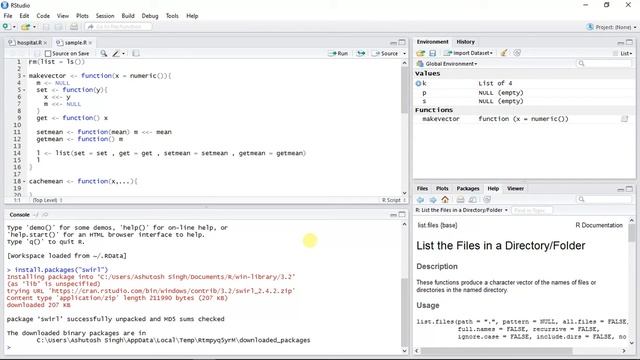
Task: Click the Help home icon
Action: coord(445,200)
